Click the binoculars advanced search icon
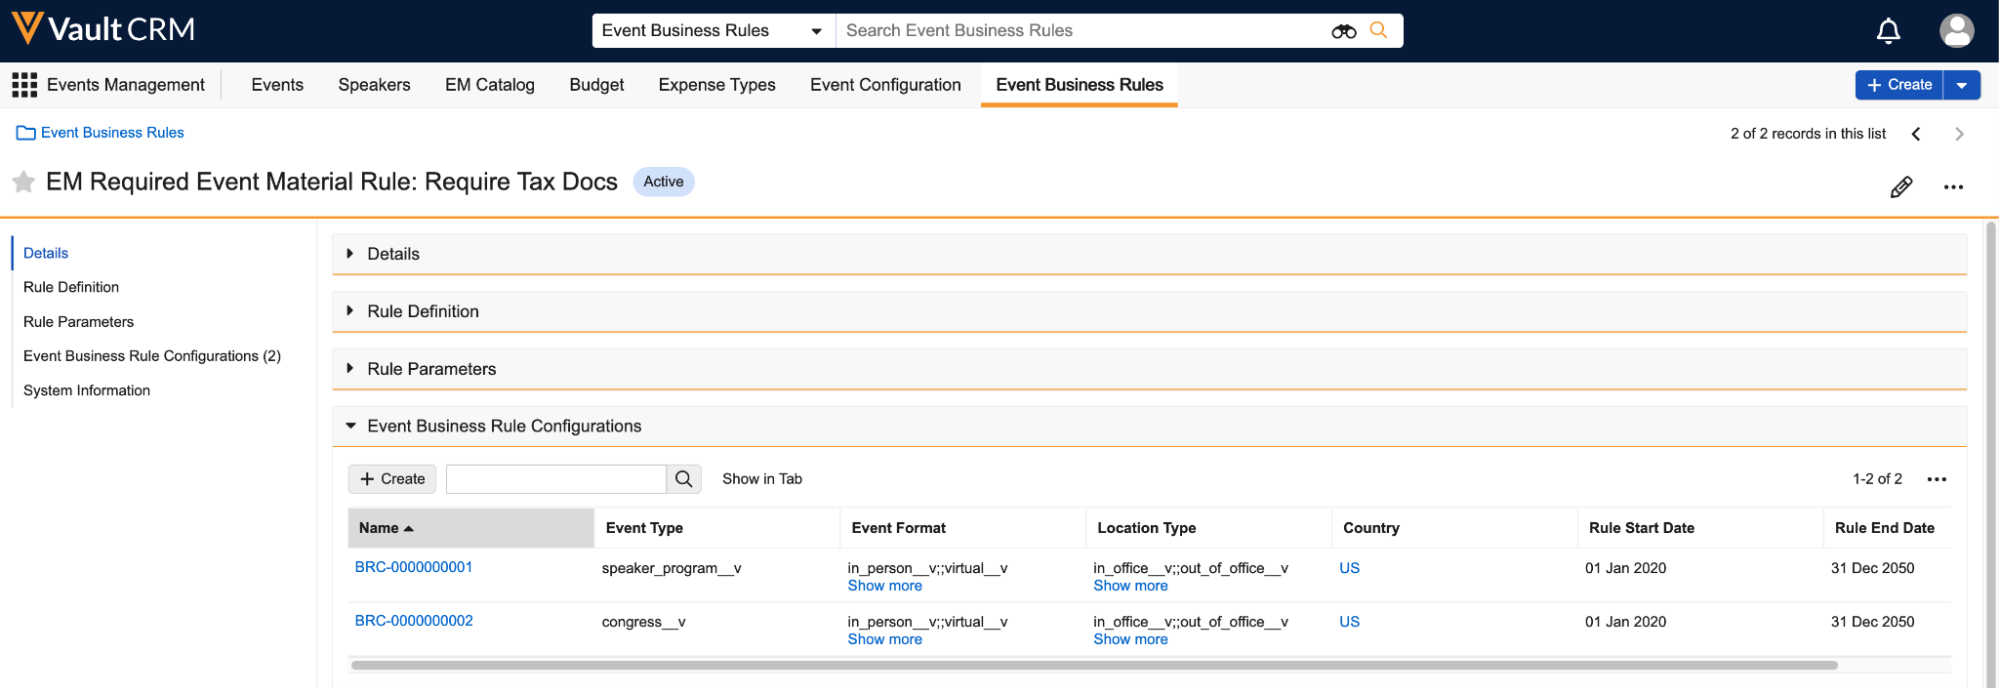 [x=1343, y=31]
